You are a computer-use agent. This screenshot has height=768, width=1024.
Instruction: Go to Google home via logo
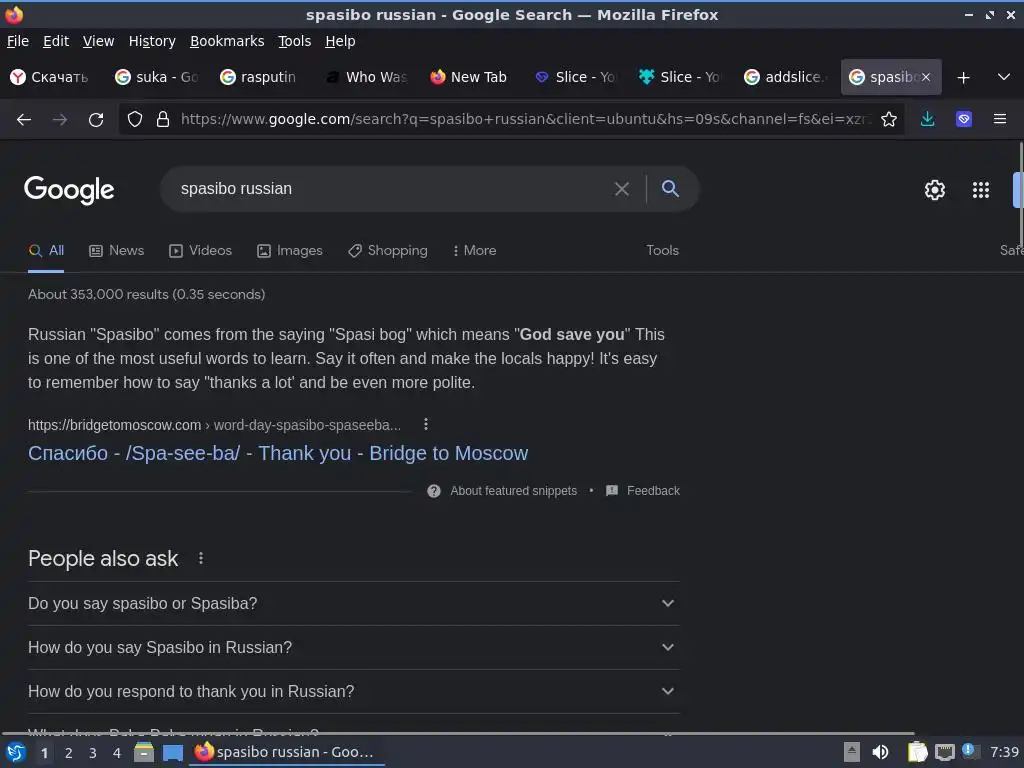click(69, 190)
